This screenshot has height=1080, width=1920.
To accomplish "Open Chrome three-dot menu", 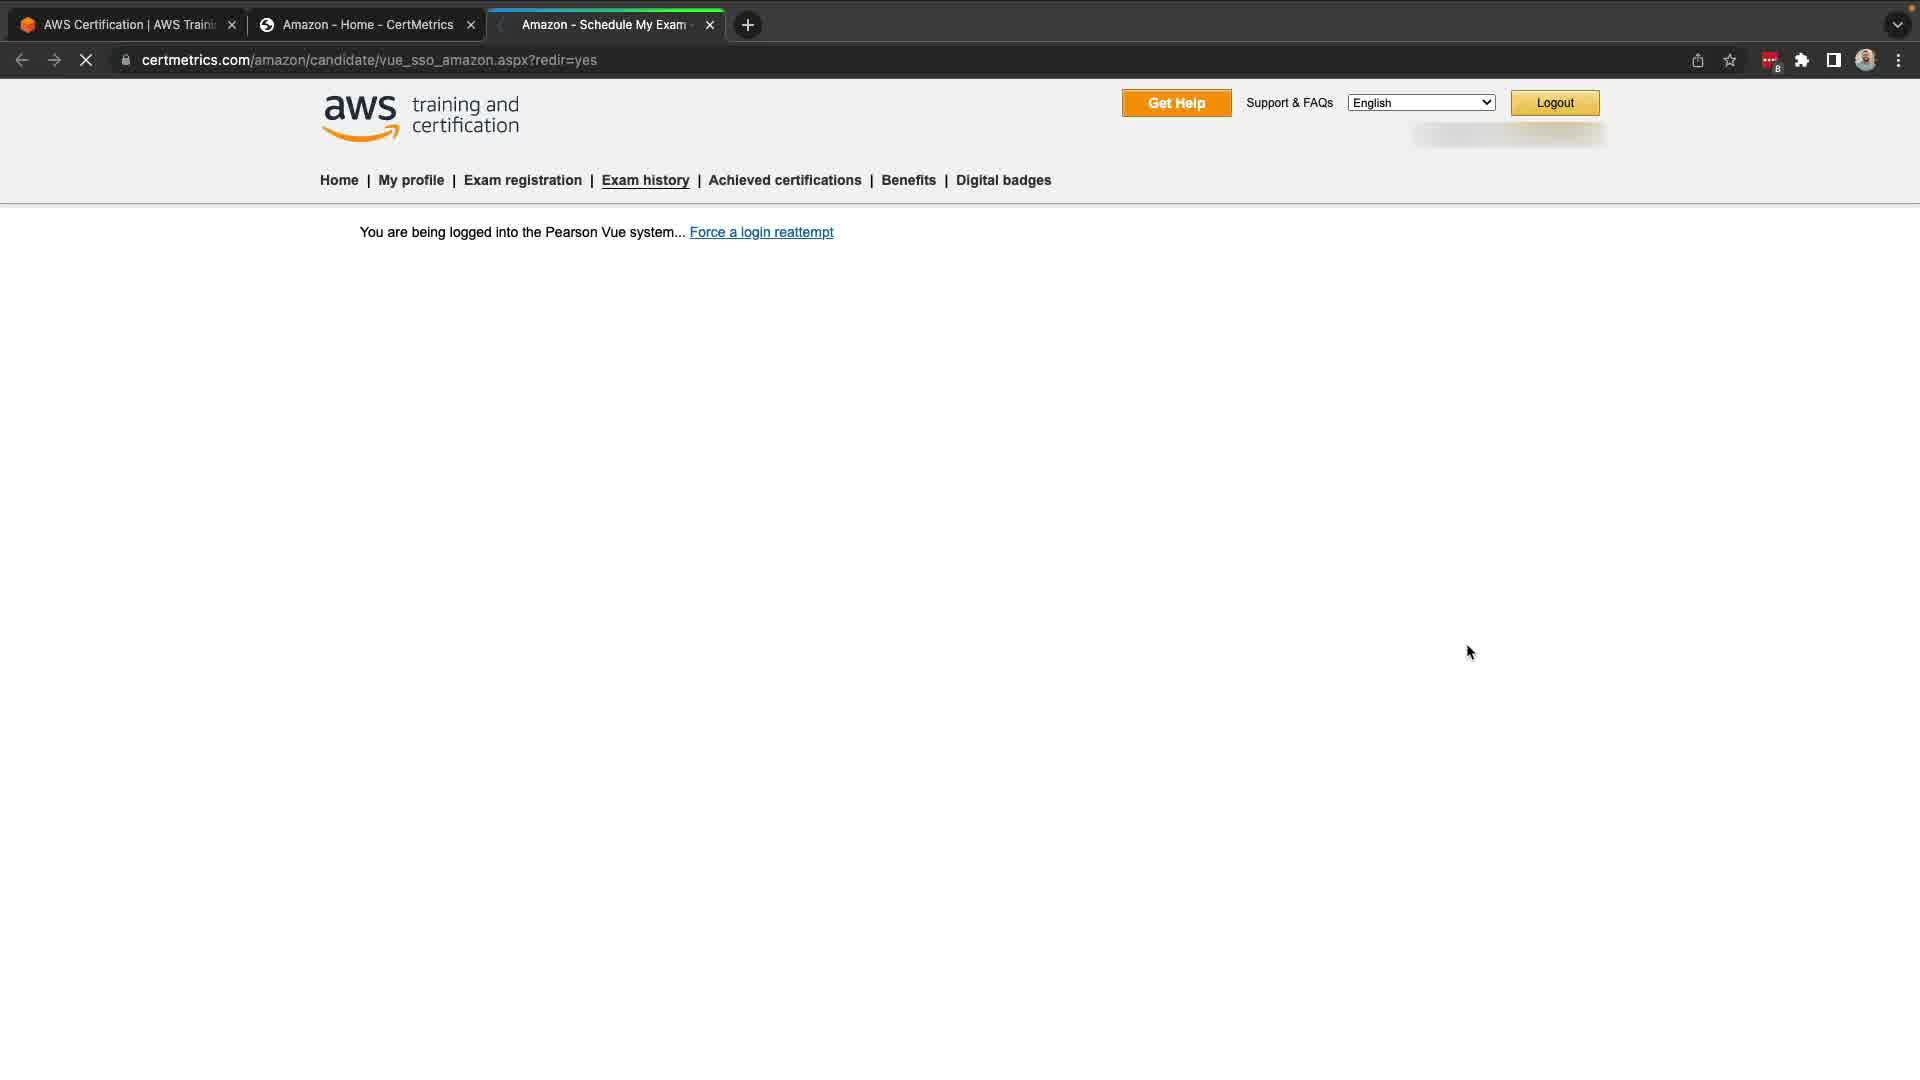I will click(x=1898, y=60).
